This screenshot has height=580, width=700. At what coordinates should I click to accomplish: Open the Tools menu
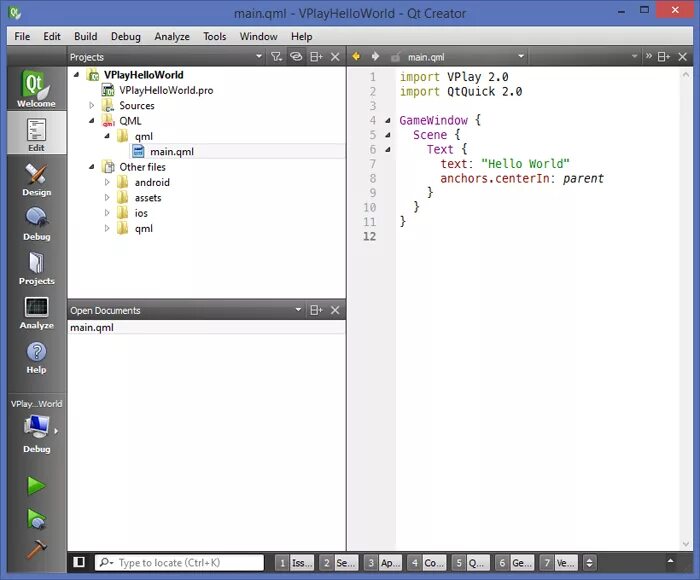215,36
